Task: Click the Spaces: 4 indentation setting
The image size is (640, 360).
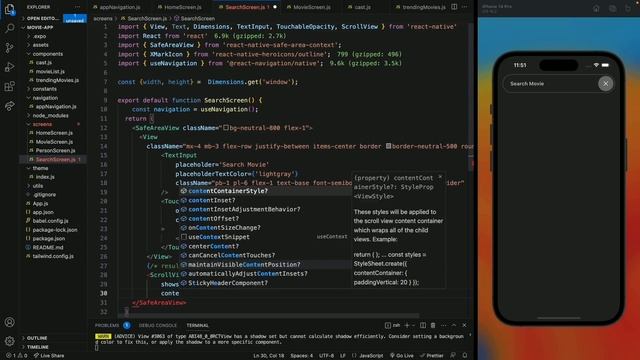Action: click(x=302, y=356)
